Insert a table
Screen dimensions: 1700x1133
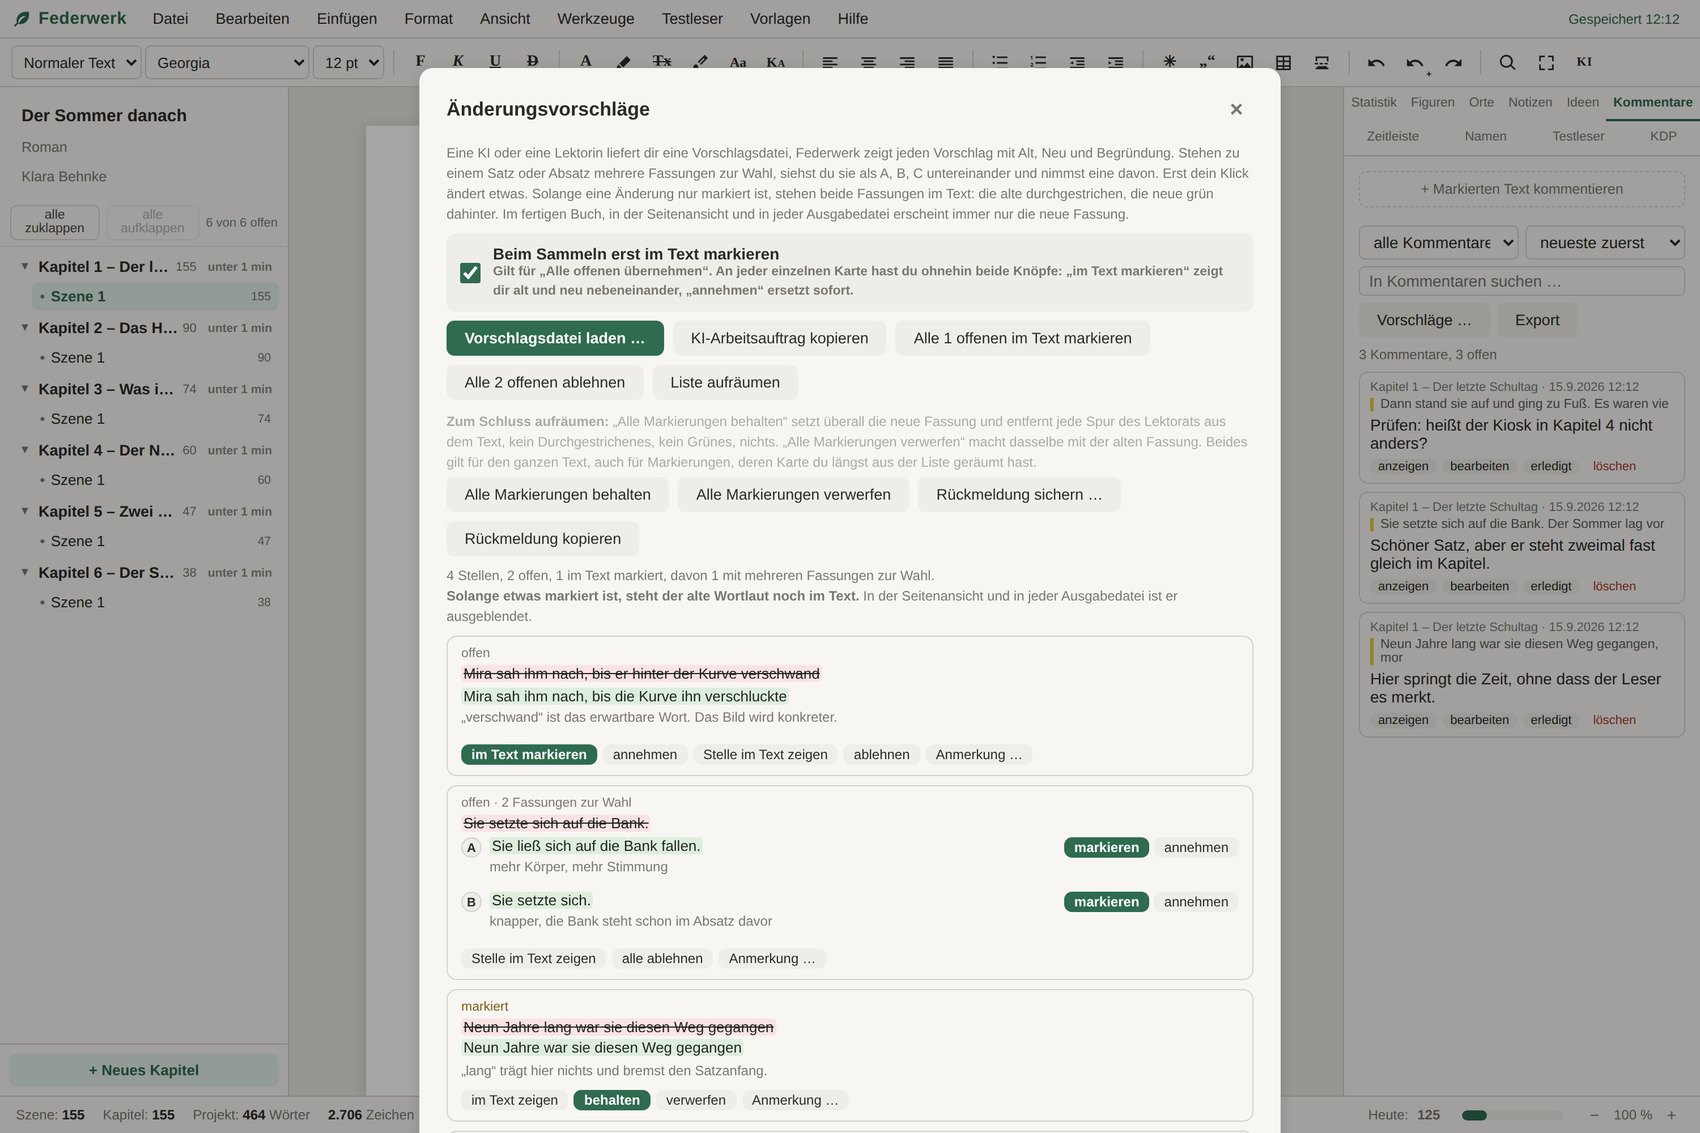tap(1283, 62)
